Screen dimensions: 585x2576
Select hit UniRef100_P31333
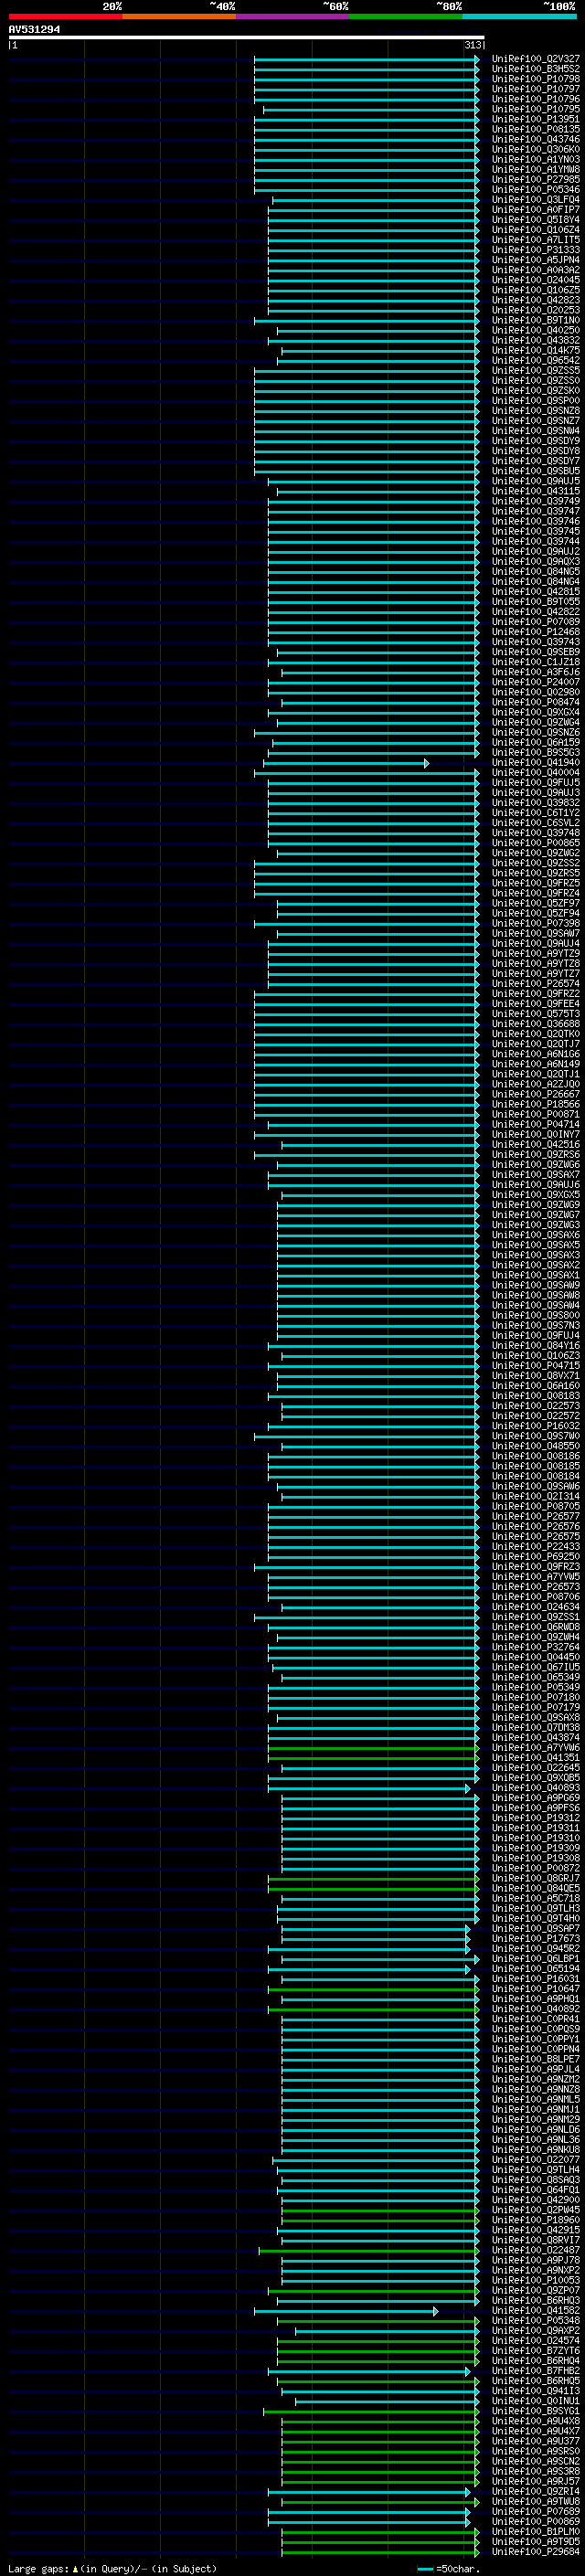(536, 250)
